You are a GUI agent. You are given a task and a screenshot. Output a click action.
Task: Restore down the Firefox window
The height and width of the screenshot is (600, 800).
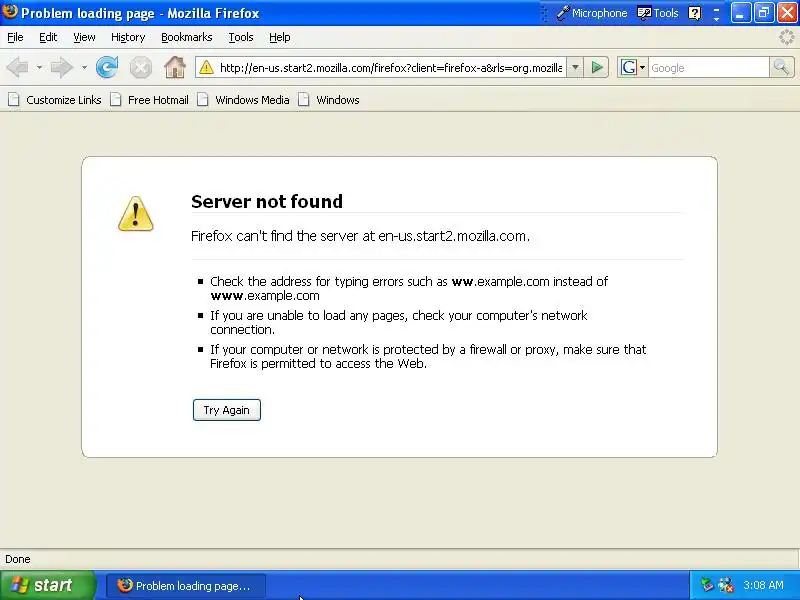pyautogui.click(x=764, y=13)
